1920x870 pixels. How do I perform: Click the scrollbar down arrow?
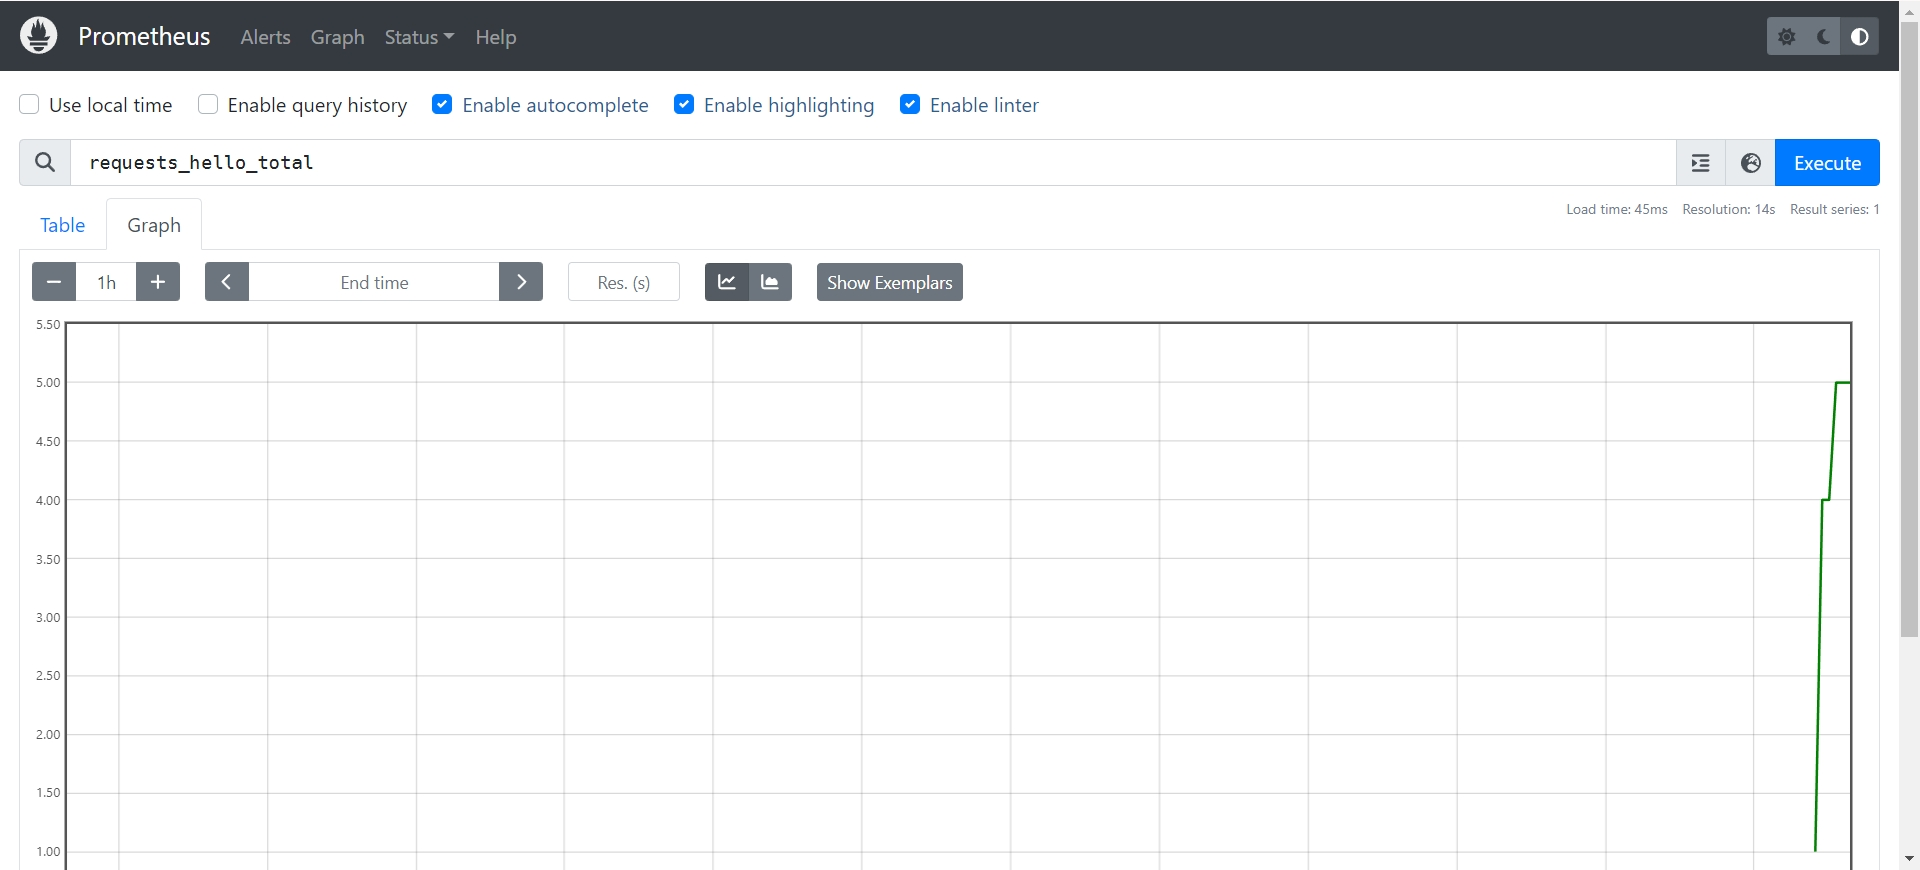coord(1909,859)
